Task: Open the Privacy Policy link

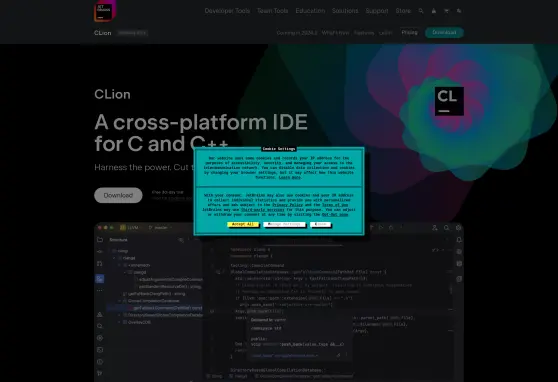Action: point(288,205)
